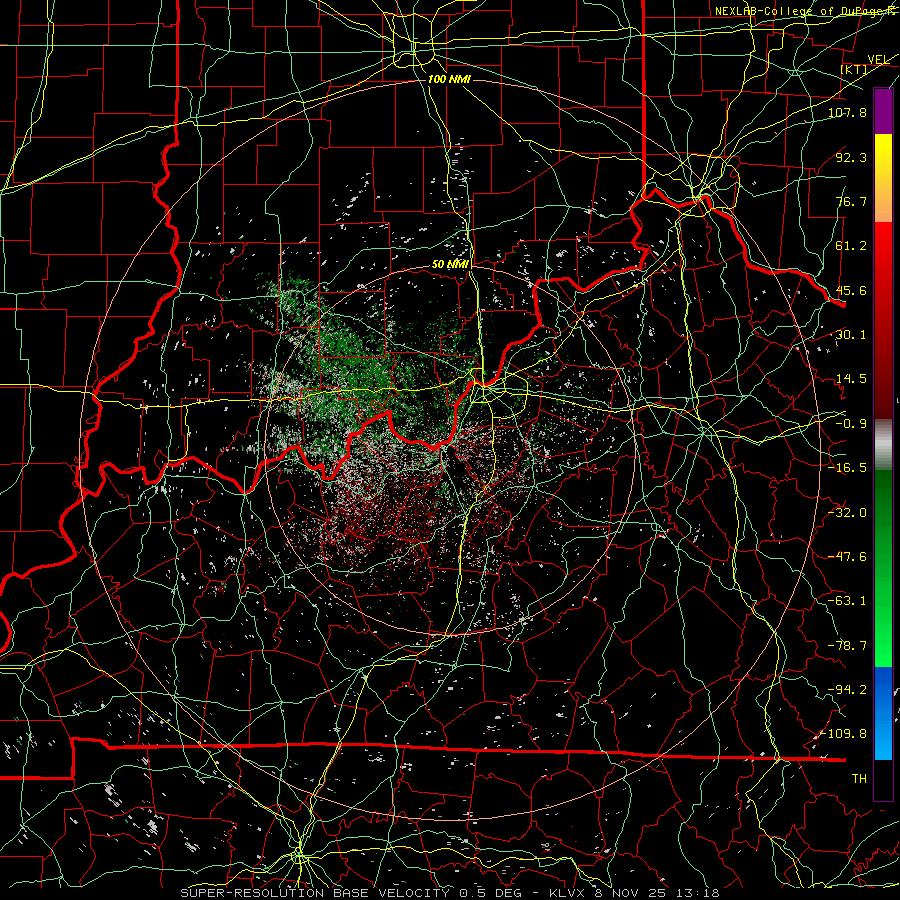Select the 14.5 velocity scale value
The image size is (900, 900).
[851, 379]
